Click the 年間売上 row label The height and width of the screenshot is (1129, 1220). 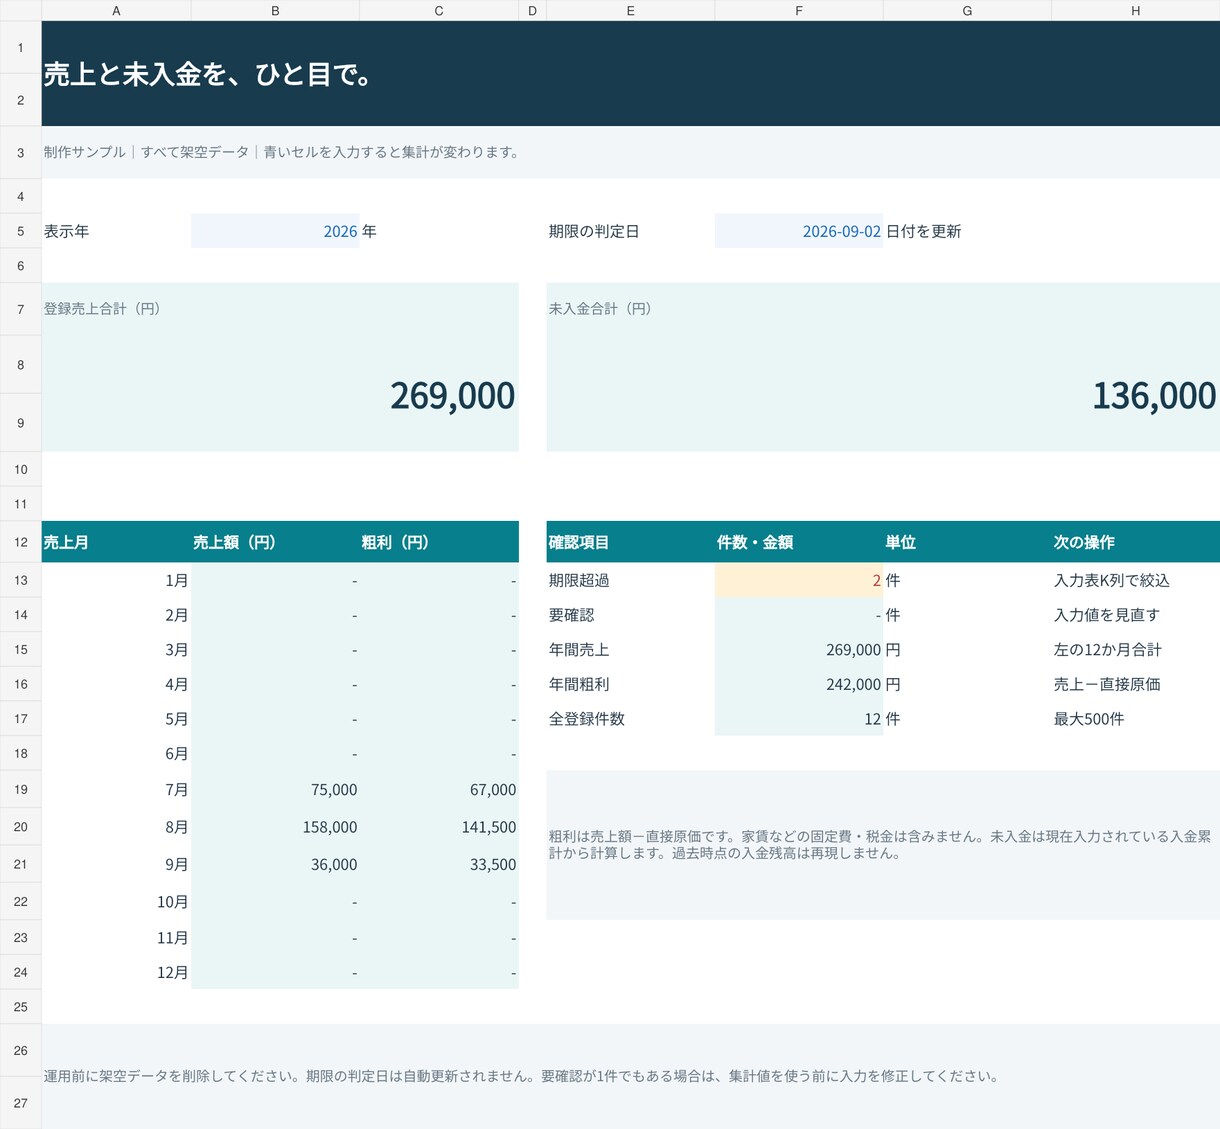click(x=630, y=650)
